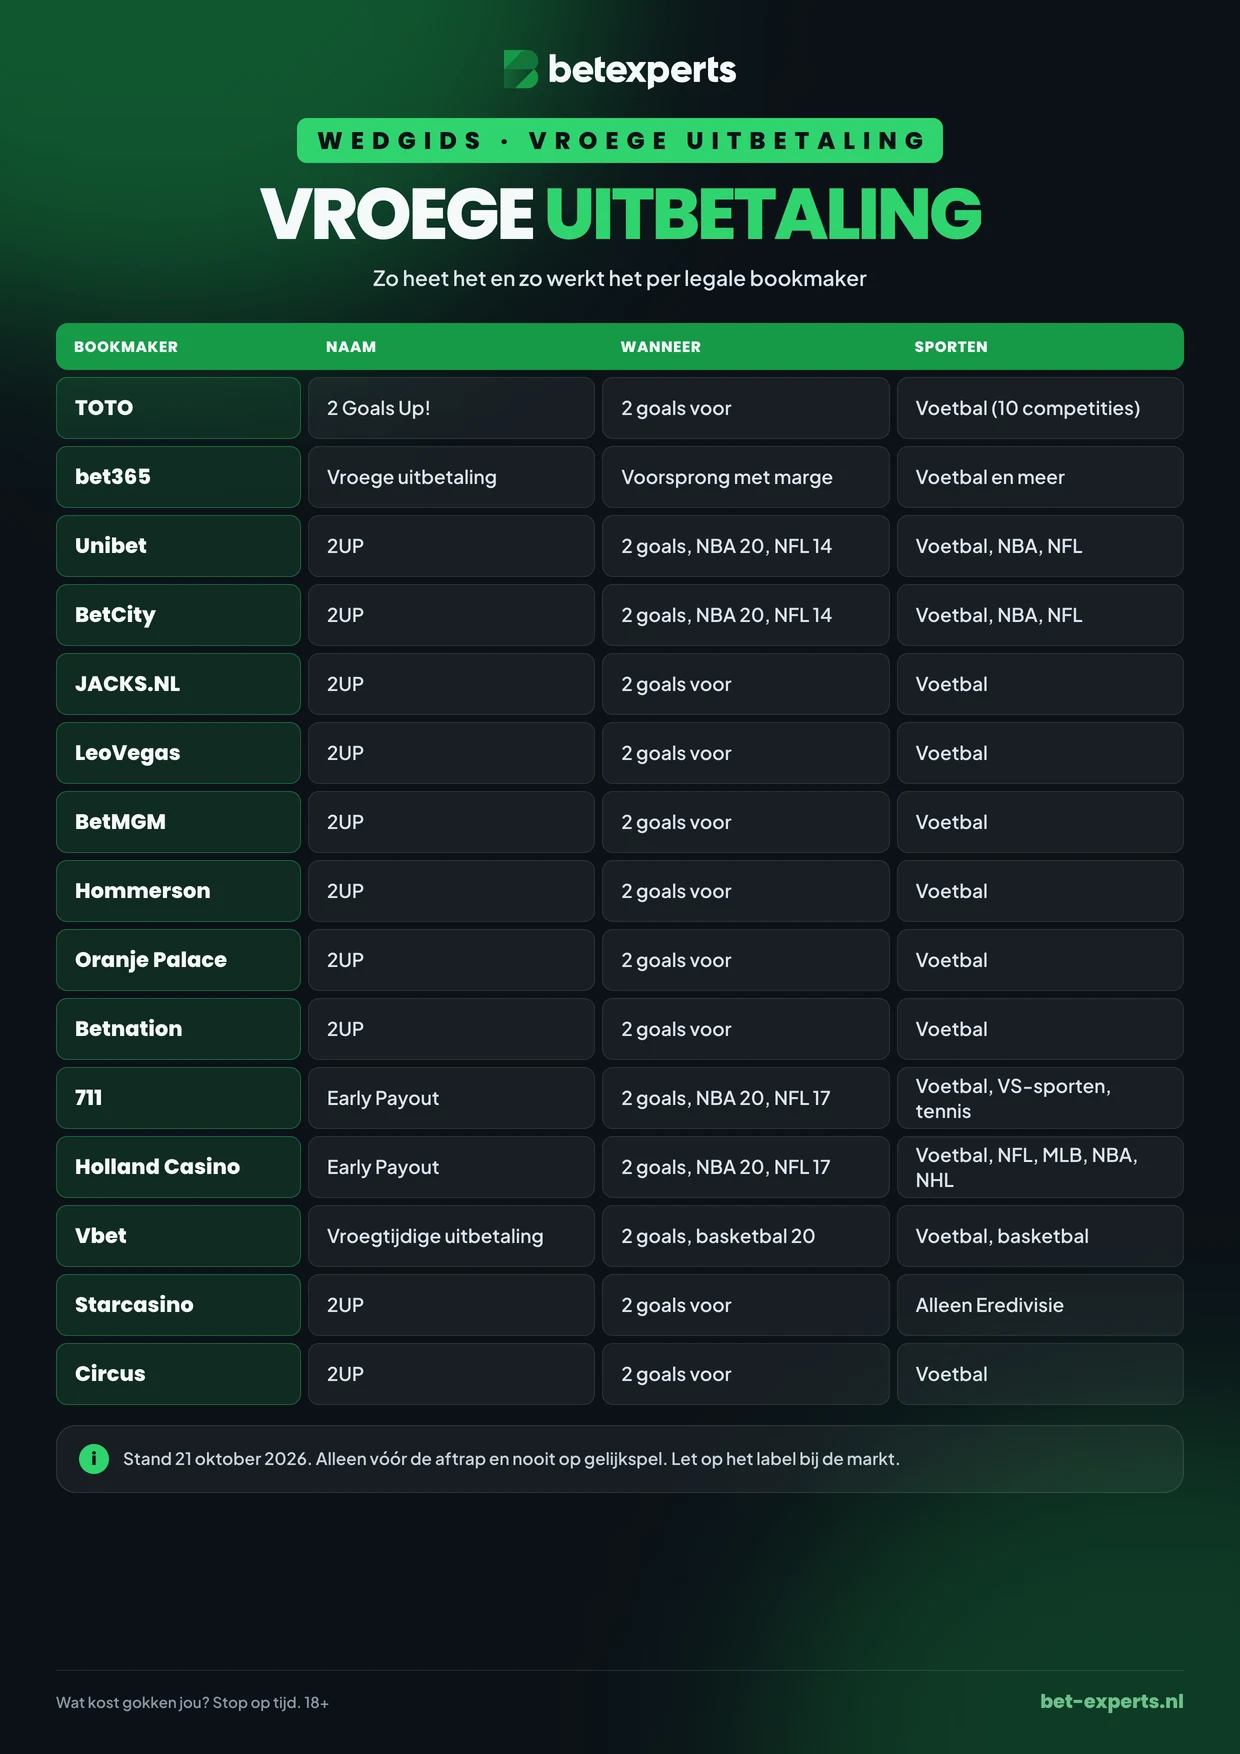The image size is (1240, 1754).
Task: Select the "Voetbal, NFL, MLB, NBA, NHL" cell
Action: point(1040,1167)
